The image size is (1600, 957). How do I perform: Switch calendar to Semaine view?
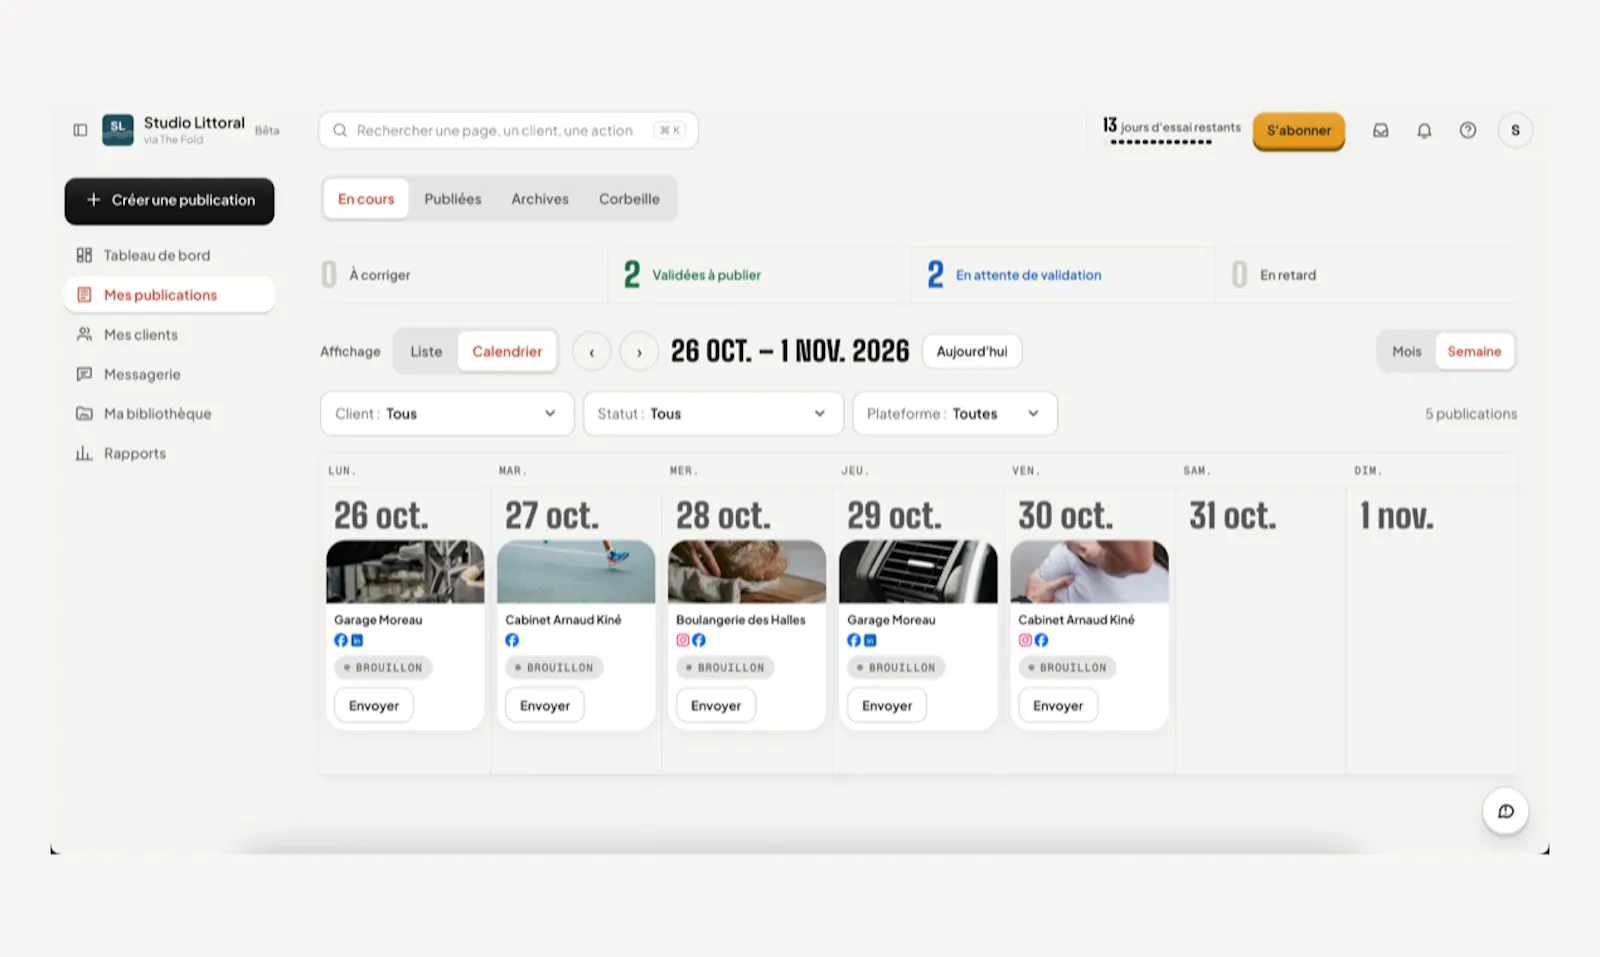point(1474,351)
